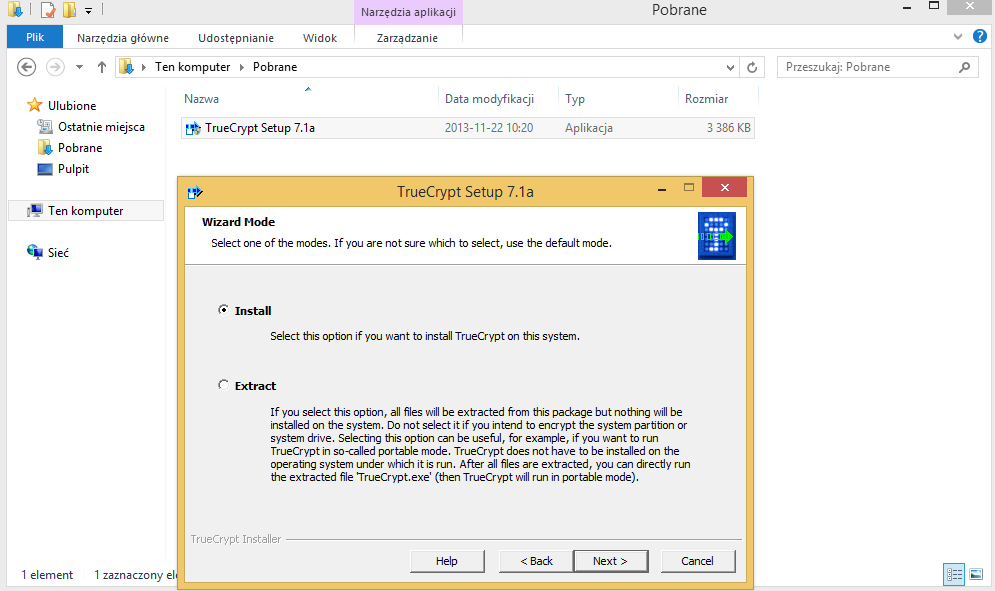This screenshot has height=591, width=995.
Task: Cancel the TrueCrypt setup wizard
Action: (697, 561)
